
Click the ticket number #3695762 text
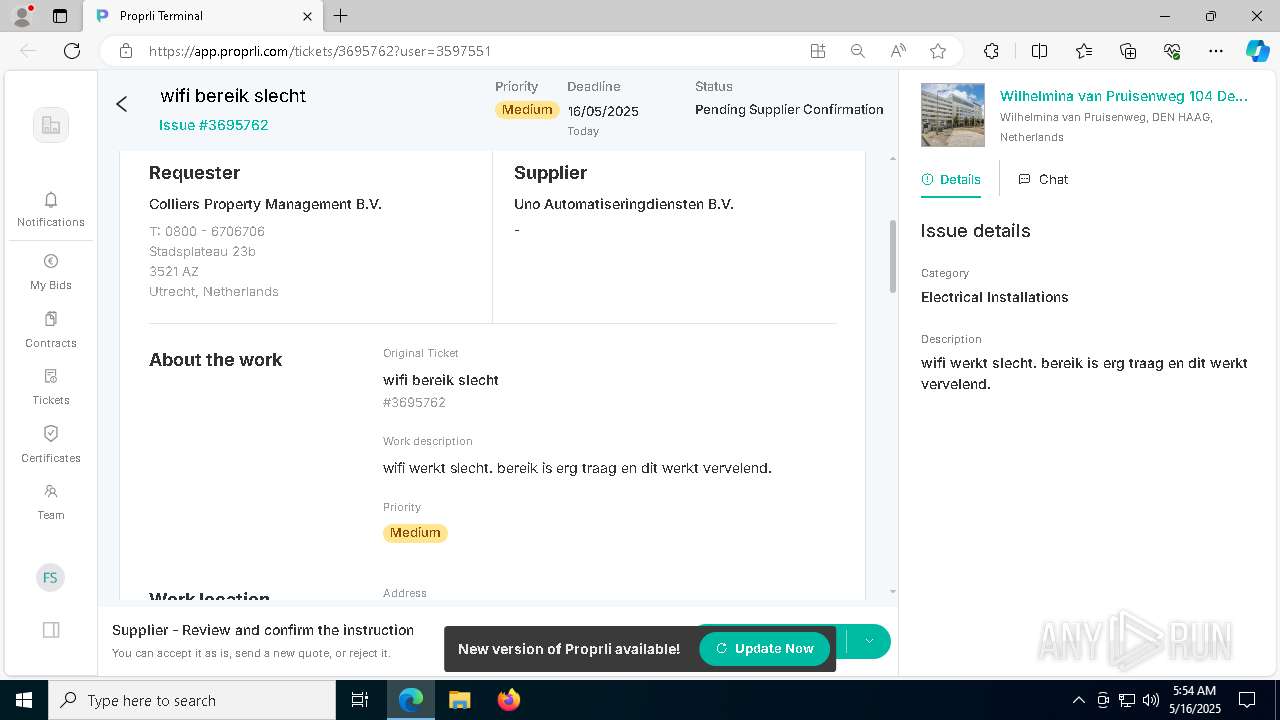click(x=414, y=402)
